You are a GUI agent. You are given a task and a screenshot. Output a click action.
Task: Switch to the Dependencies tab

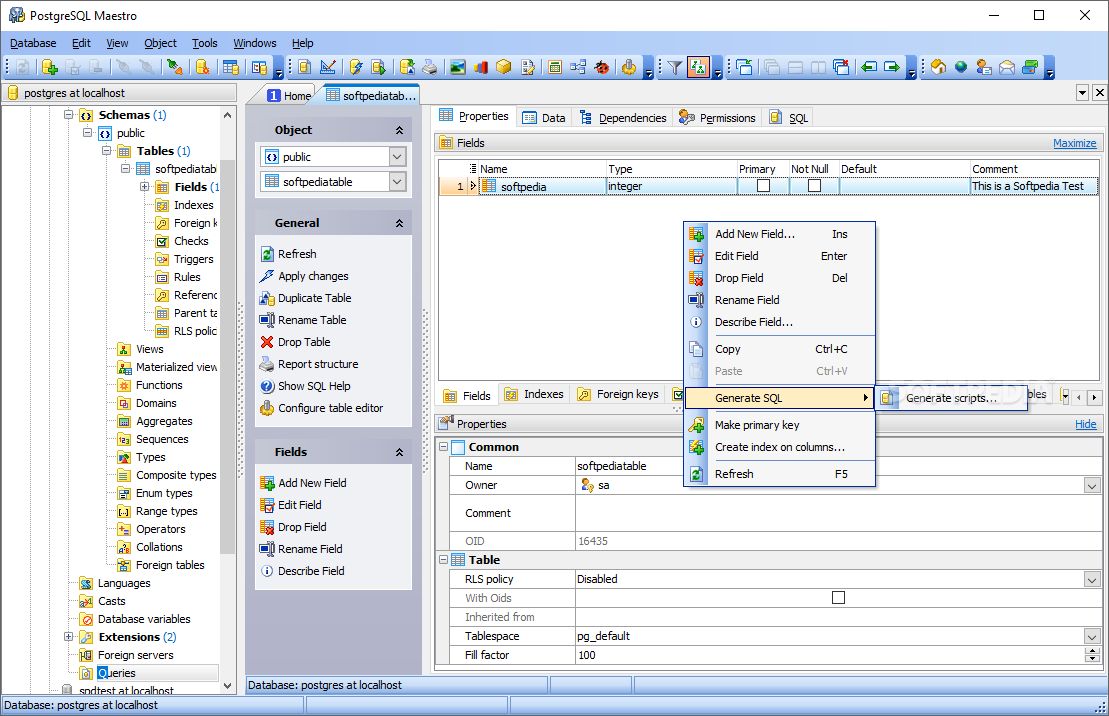(x=623, y=117)
